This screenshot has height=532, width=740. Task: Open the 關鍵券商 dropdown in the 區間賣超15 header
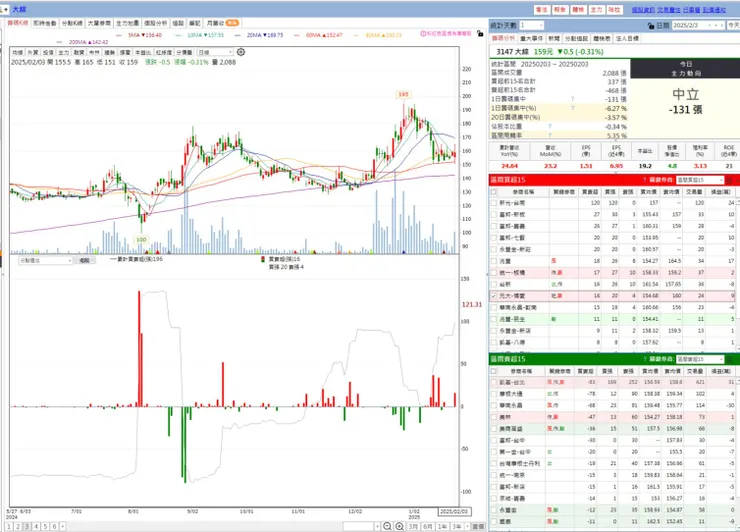tap(699, 359)
